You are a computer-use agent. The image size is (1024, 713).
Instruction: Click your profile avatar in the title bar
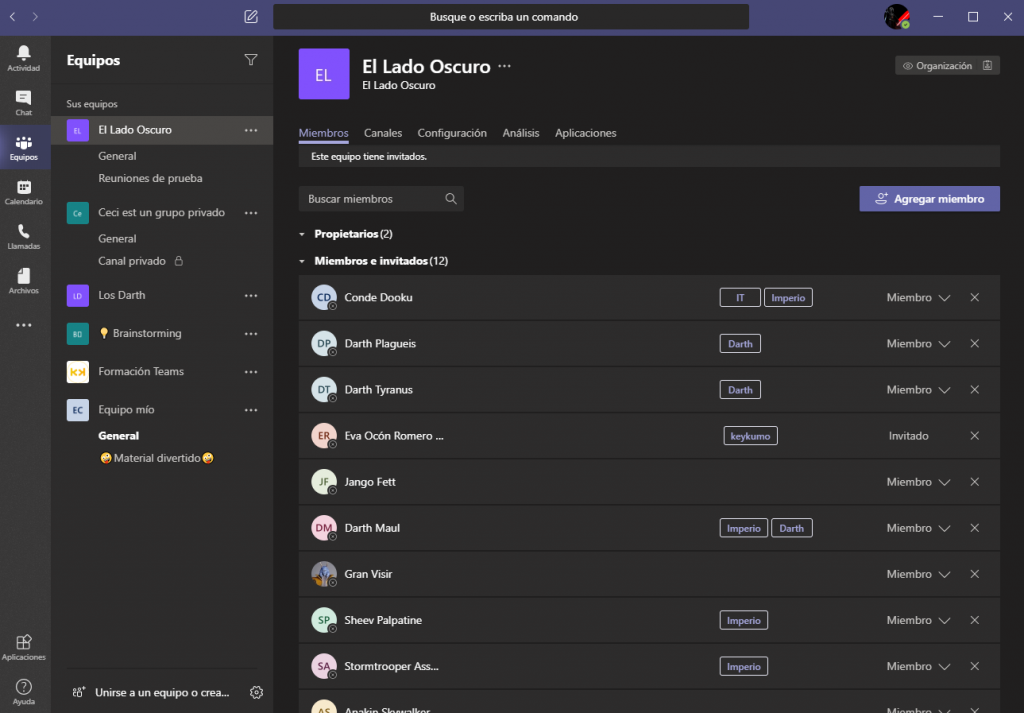pyautogui.click(x=895, y=16)
